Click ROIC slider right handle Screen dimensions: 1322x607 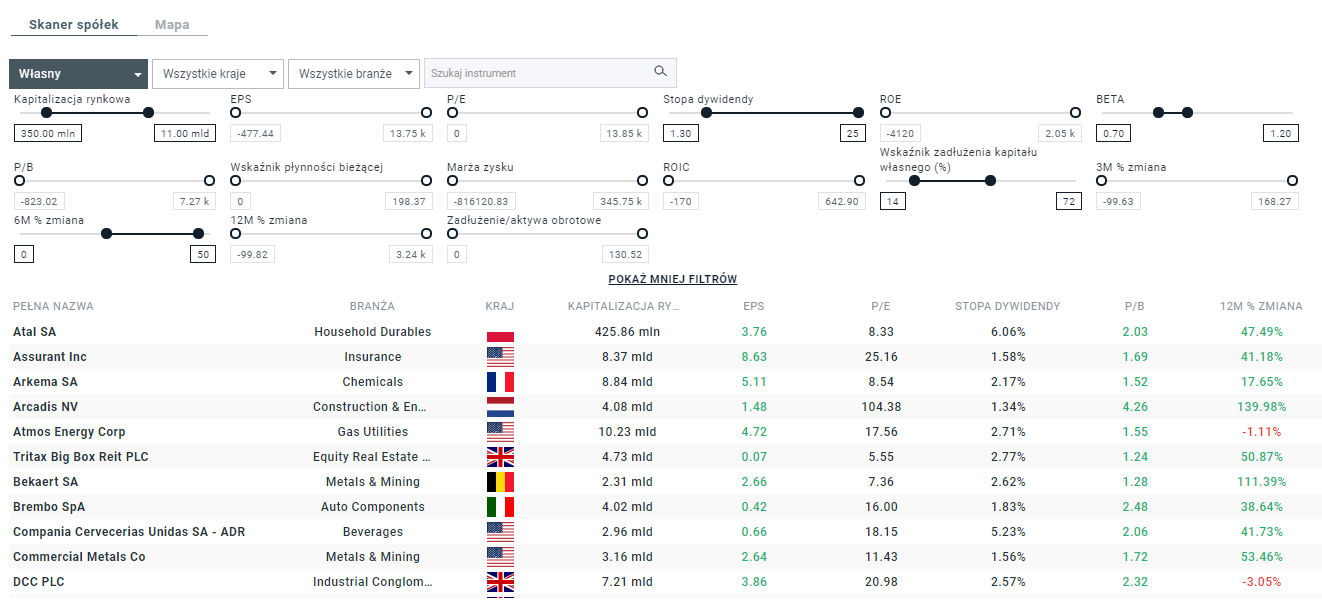point(859,181)
